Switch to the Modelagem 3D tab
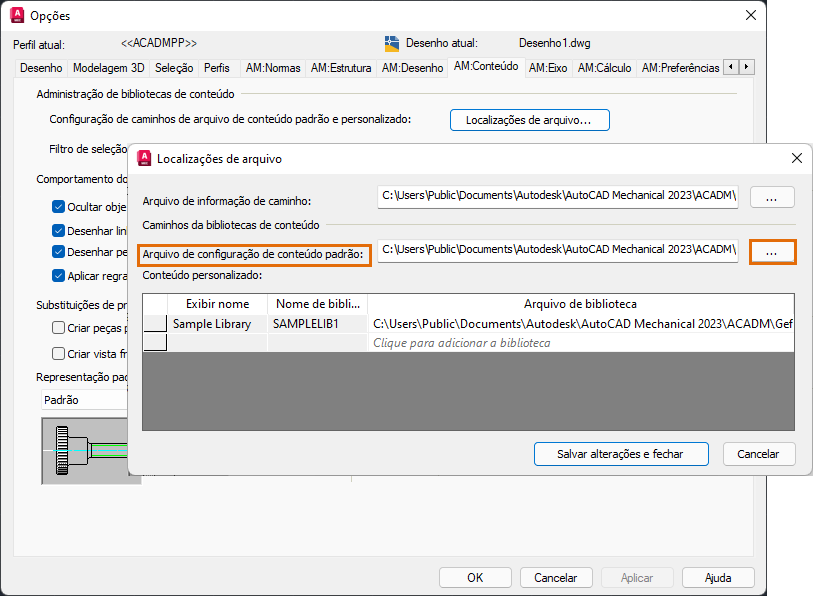 click(x=108, y=68)
